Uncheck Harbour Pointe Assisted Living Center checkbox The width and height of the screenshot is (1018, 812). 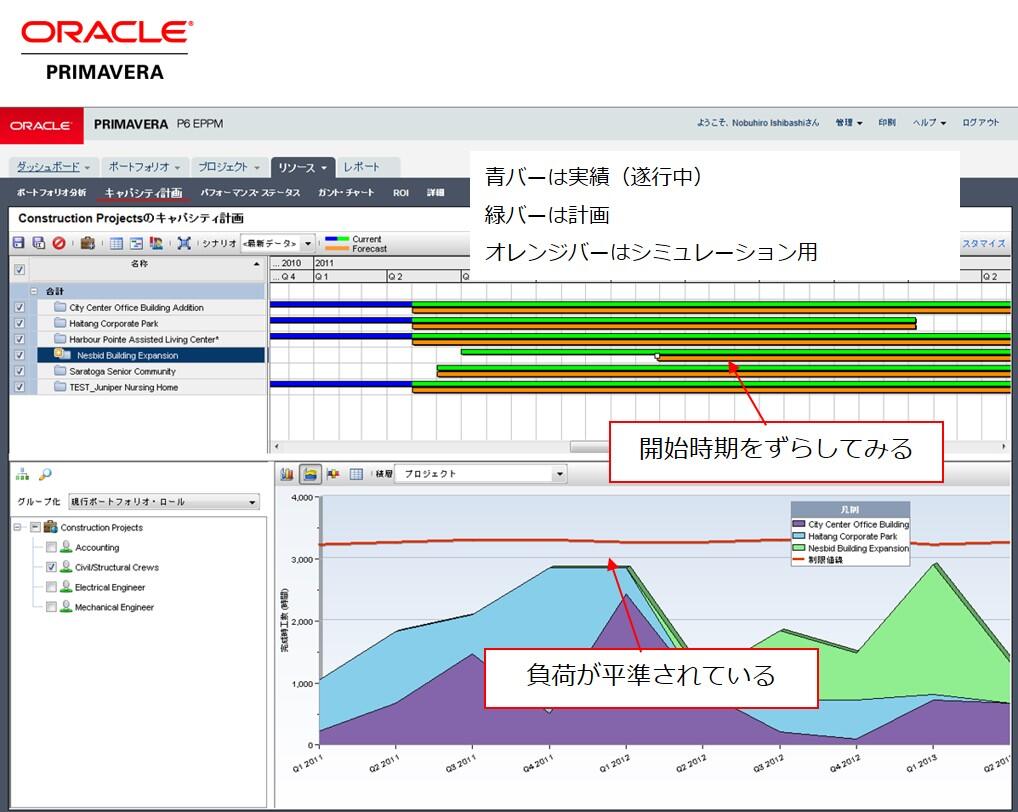tap(19, 339)
